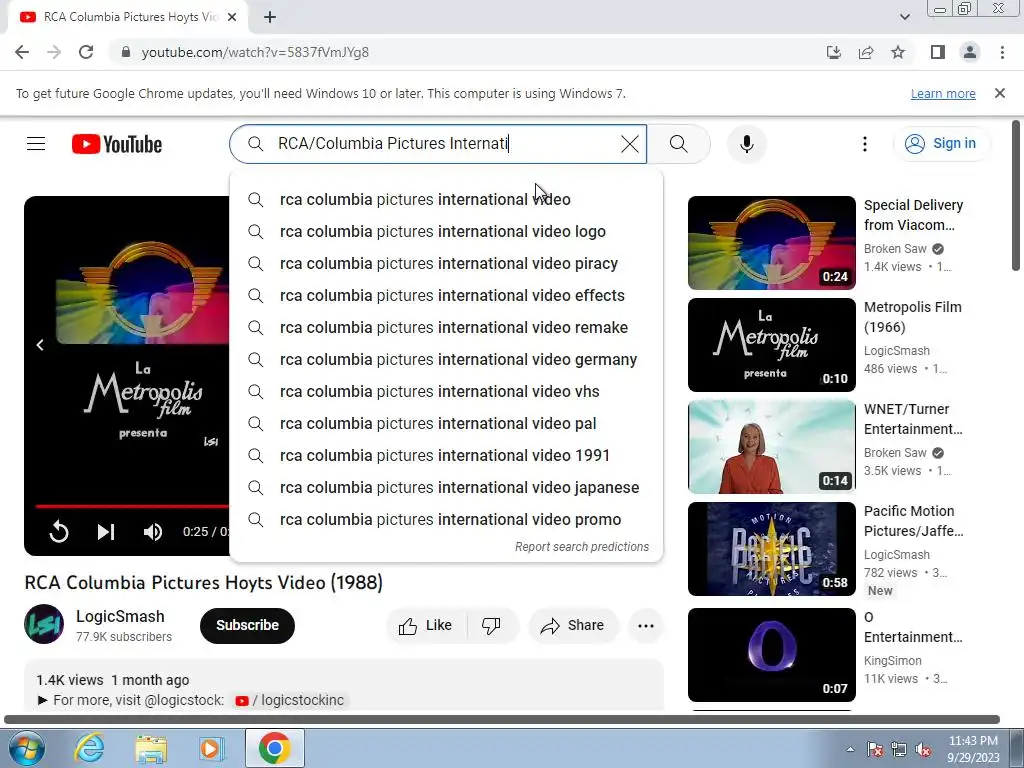
Task: Choose suggestion ending in 'video 1991'
Action: (x=446, y=455)
